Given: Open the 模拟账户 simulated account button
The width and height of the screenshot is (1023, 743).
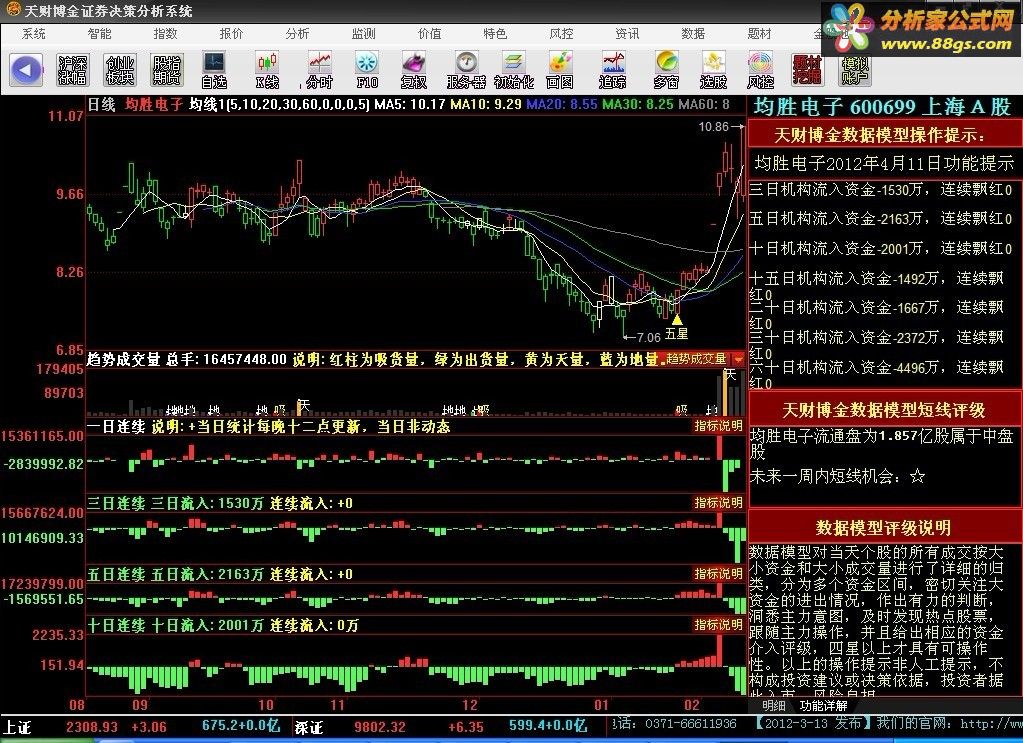Looking at the screenshot, I should click(855, 70).
